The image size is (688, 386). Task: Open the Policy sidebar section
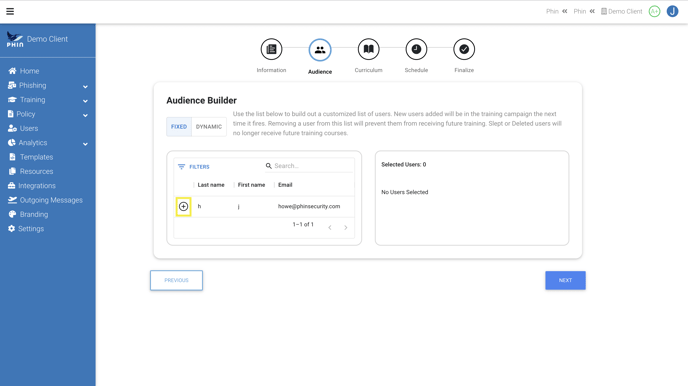click(x=22, y=114)
